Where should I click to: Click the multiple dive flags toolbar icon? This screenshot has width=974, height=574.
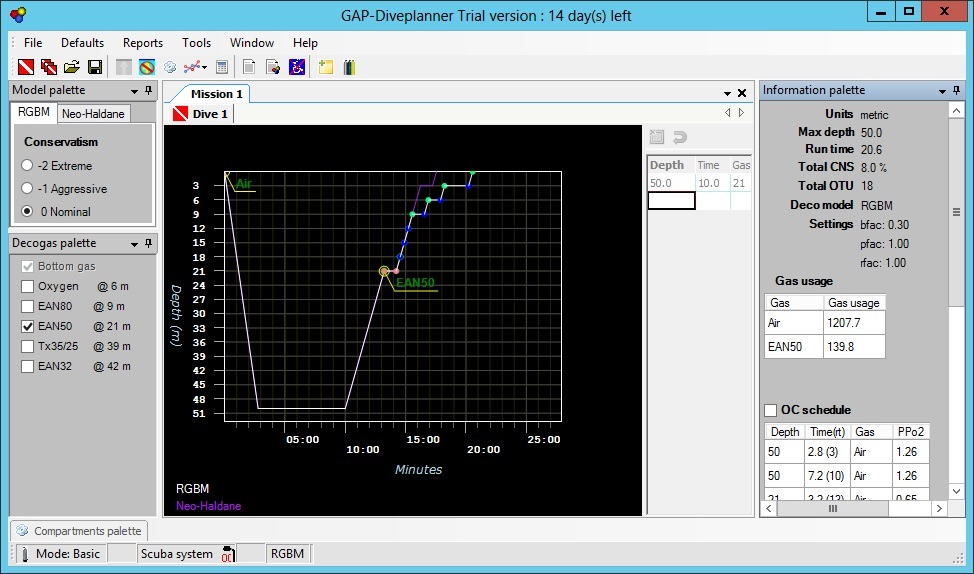[x=48, y=67]
